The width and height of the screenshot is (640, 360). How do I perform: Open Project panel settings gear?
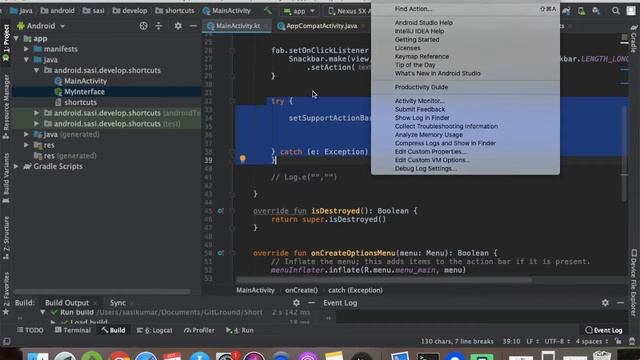point(178,26)
